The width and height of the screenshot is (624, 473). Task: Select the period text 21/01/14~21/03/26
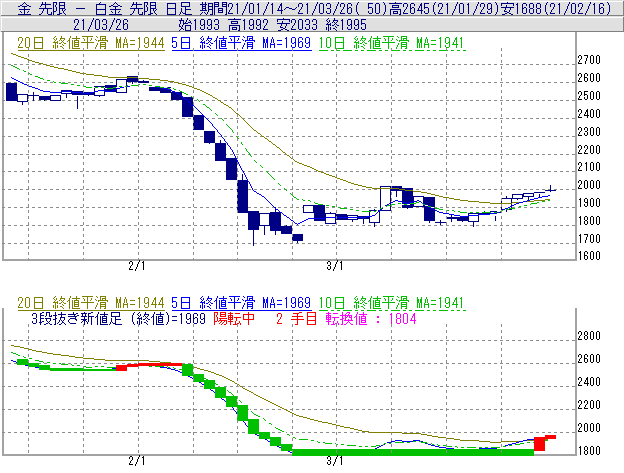pos(292,8)
